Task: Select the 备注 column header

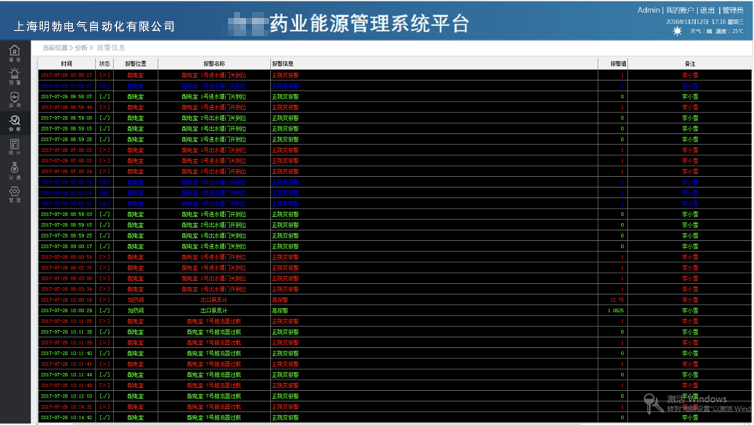Action: pyautogui.click(x=690, y=63)
